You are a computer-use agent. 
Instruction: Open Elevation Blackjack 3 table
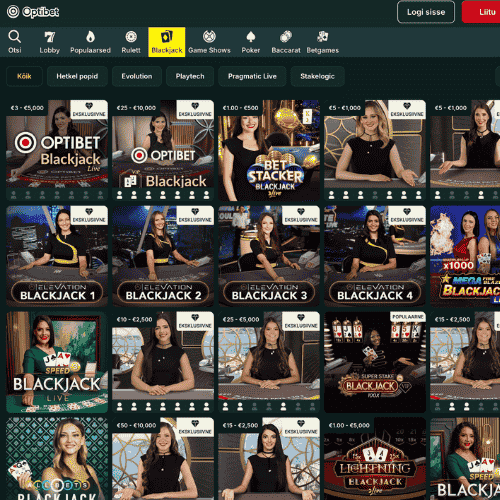(269, 256)
